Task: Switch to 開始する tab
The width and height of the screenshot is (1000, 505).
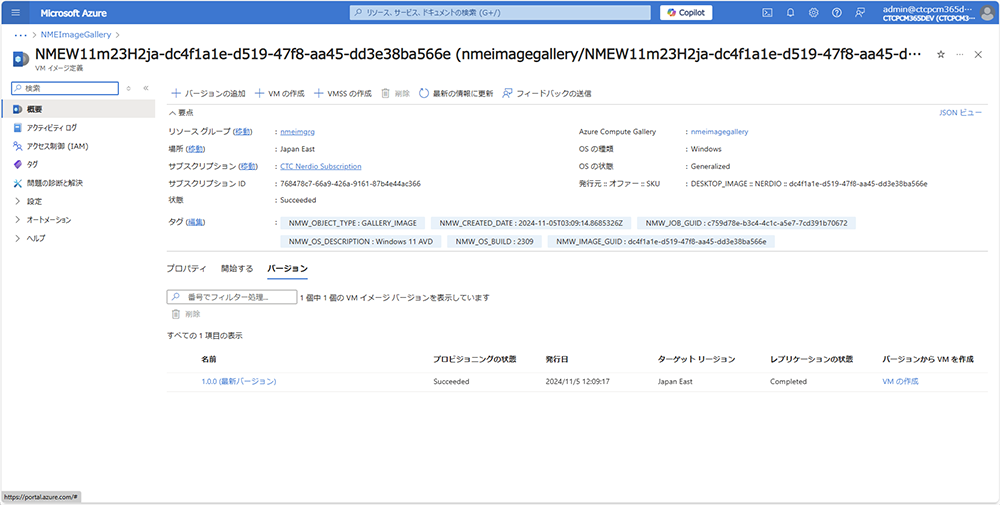Action: pos(237,268)
